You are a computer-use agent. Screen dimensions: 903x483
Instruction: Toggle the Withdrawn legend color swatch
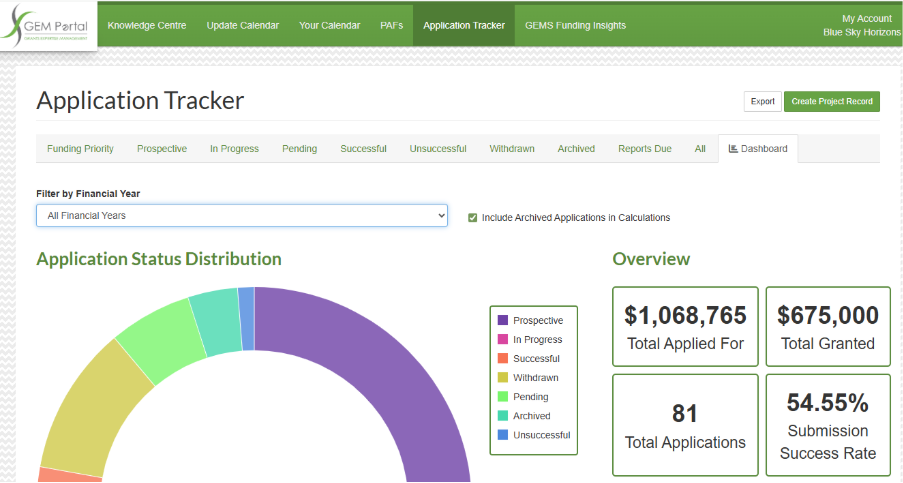[x=503, y=378]
